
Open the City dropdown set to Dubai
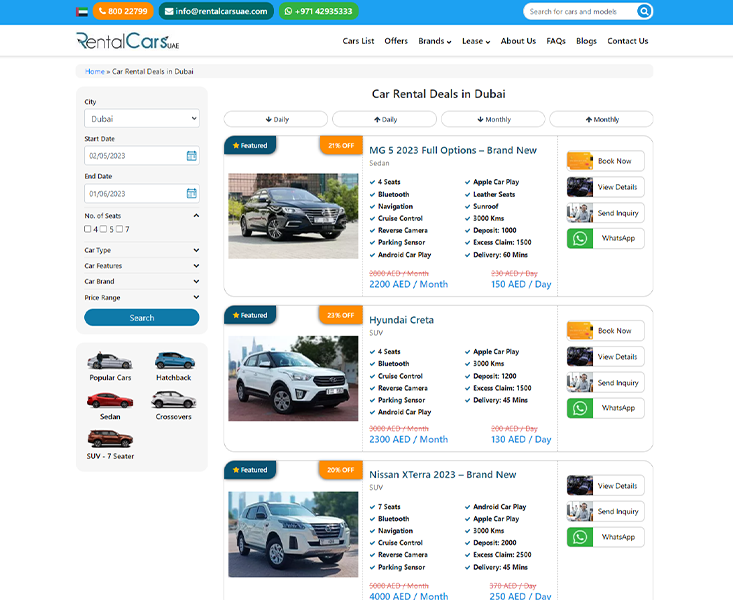pyautogui.click(x=142, y=119)
